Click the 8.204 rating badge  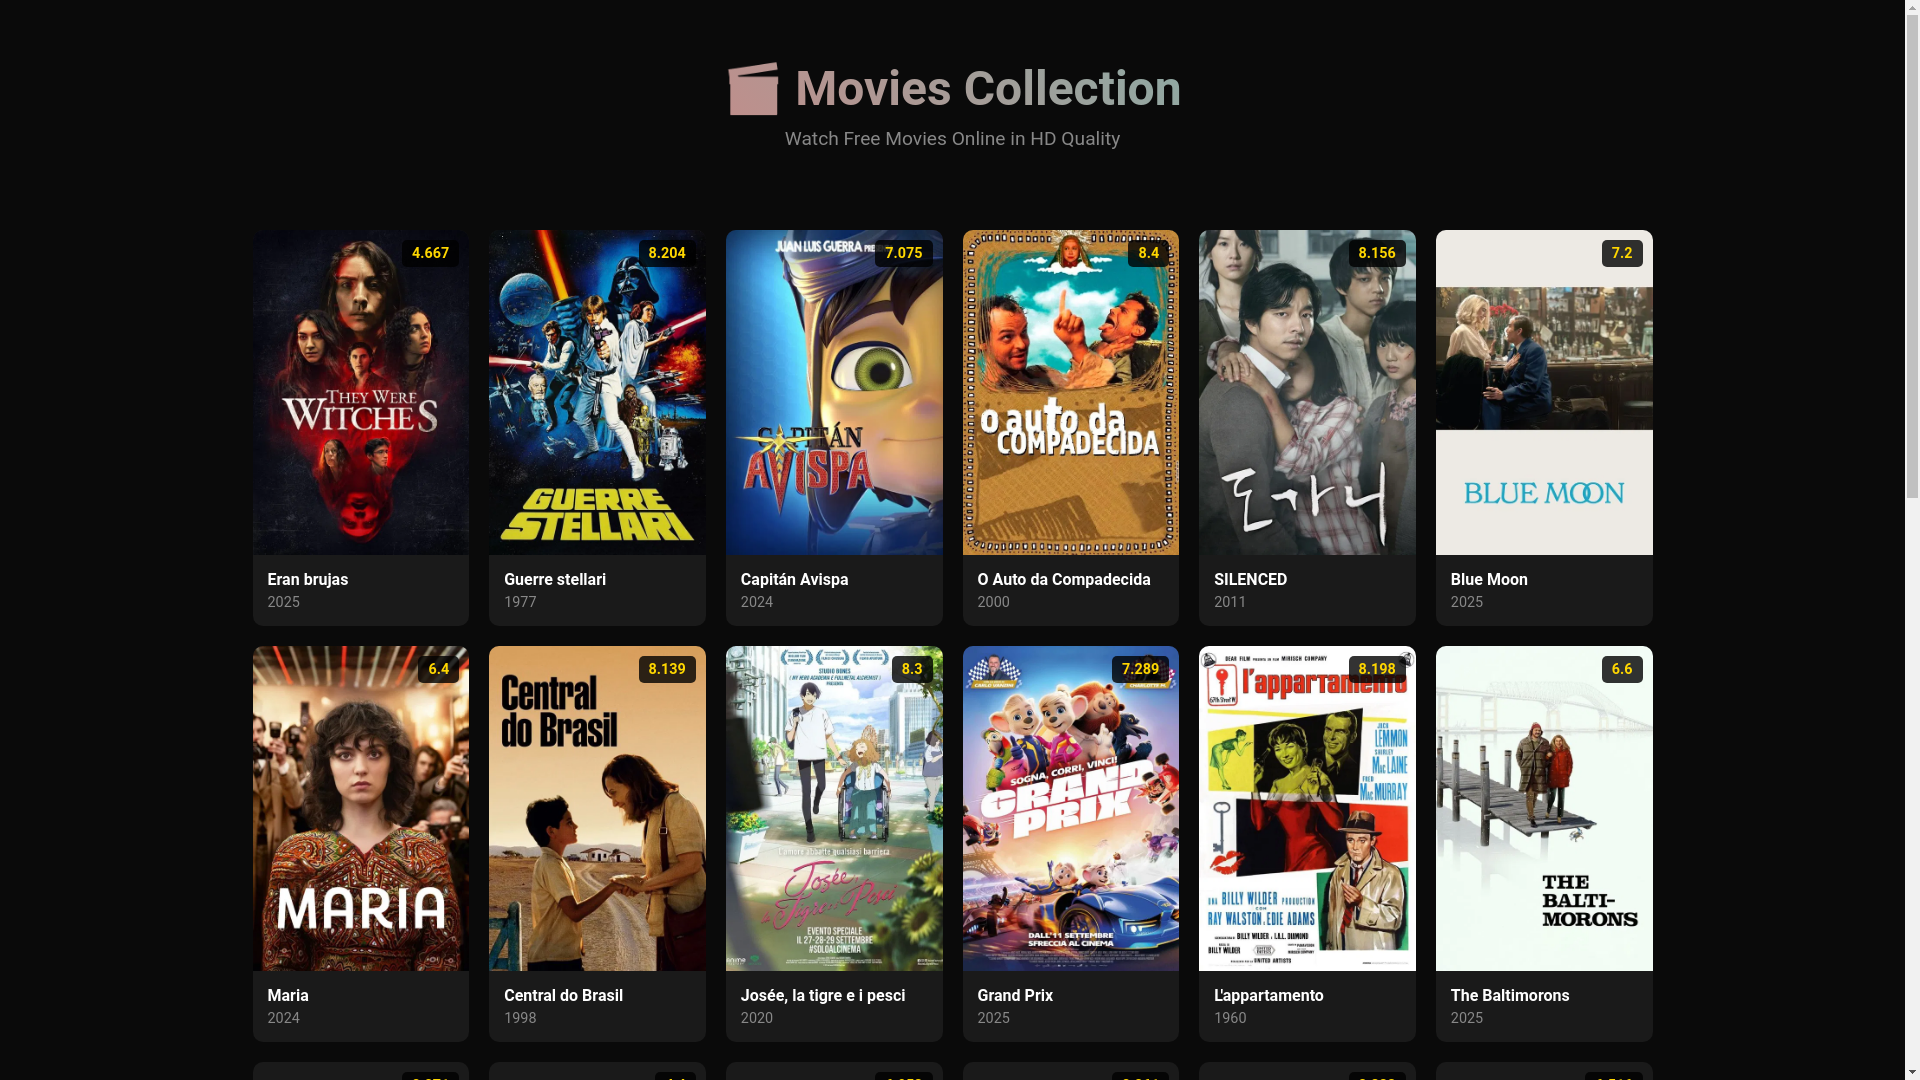pyautogui.click(x=667, y=253)
